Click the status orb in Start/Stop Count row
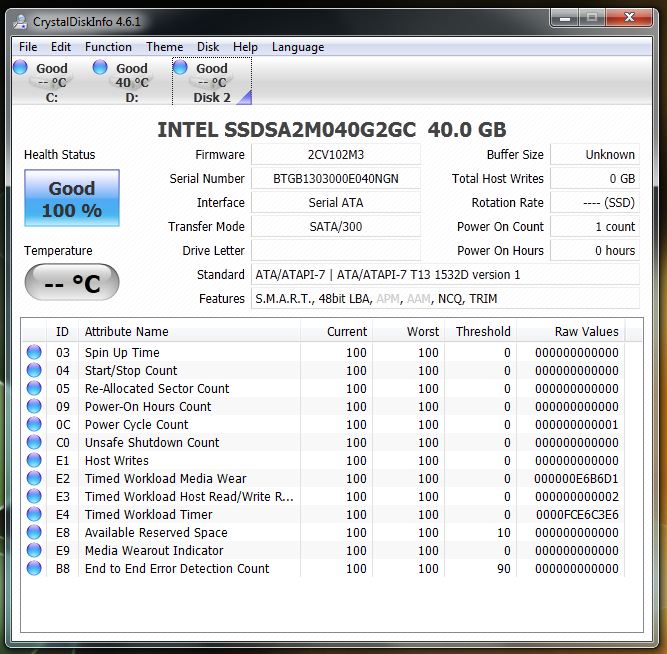The width and height of the screenshot is (667, 654). point(34,370)
